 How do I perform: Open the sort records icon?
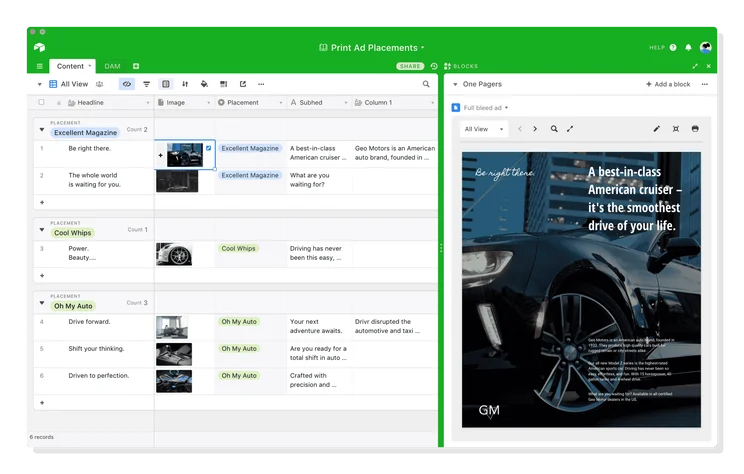coord(185,84)
